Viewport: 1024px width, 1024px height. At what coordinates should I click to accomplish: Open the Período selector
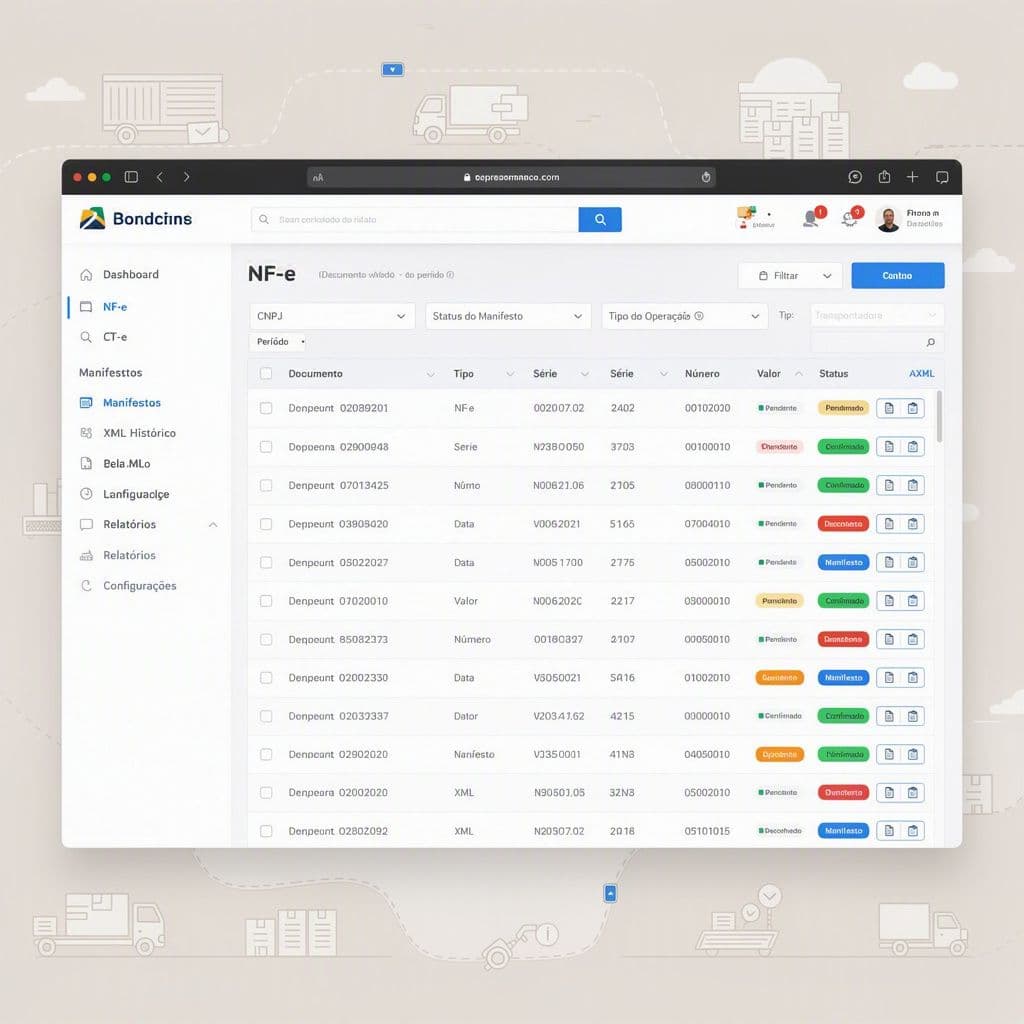tap(279, 342)
